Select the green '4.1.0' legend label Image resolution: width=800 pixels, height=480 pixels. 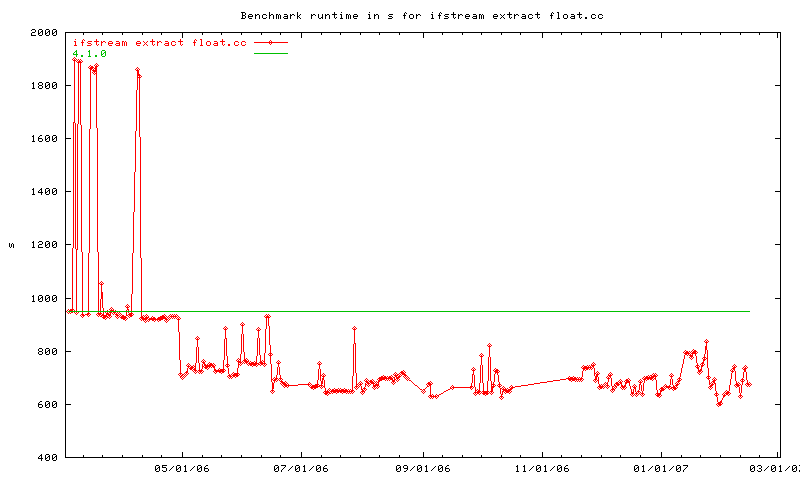(x=89, y=54)
